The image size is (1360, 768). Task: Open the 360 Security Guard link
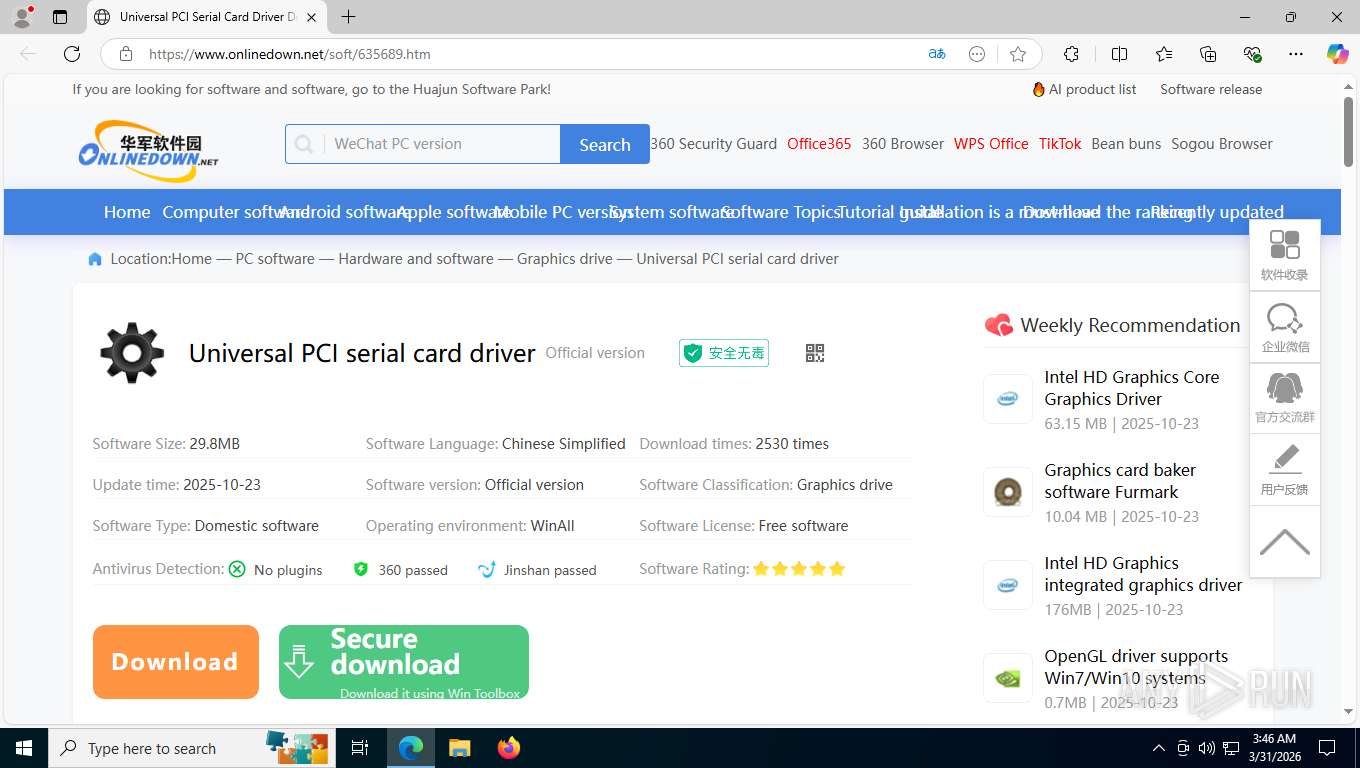click(x=713, y=144)
